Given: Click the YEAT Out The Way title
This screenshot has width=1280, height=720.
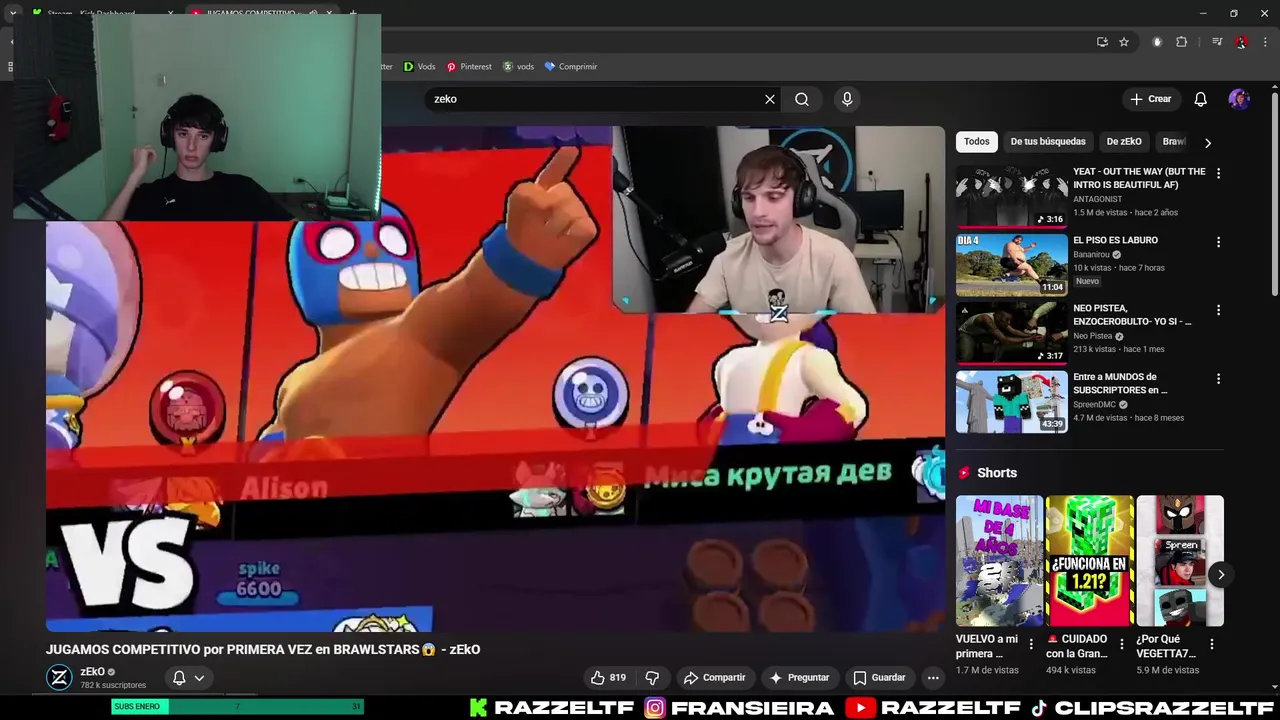Looking at the screenshot, I should click(x=1139, y=178).
